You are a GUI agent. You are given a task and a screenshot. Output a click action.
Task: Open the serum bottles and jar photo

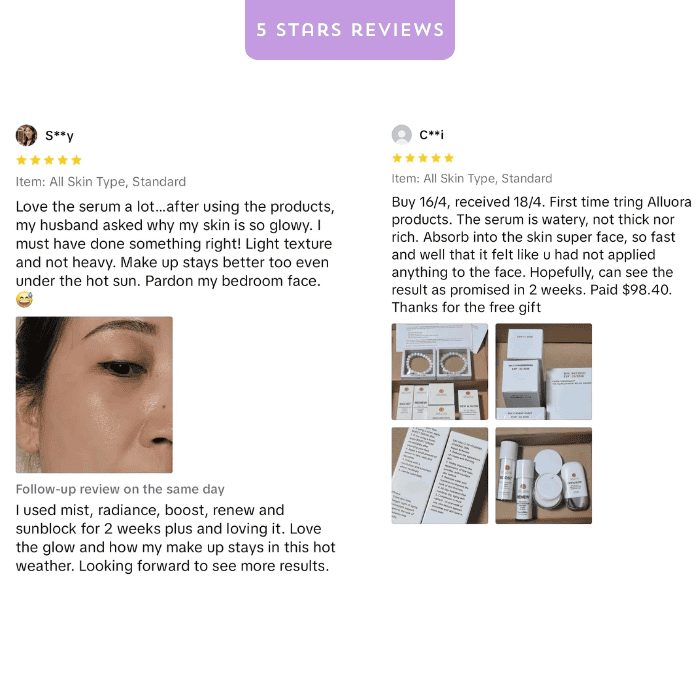tap(544, 475)
